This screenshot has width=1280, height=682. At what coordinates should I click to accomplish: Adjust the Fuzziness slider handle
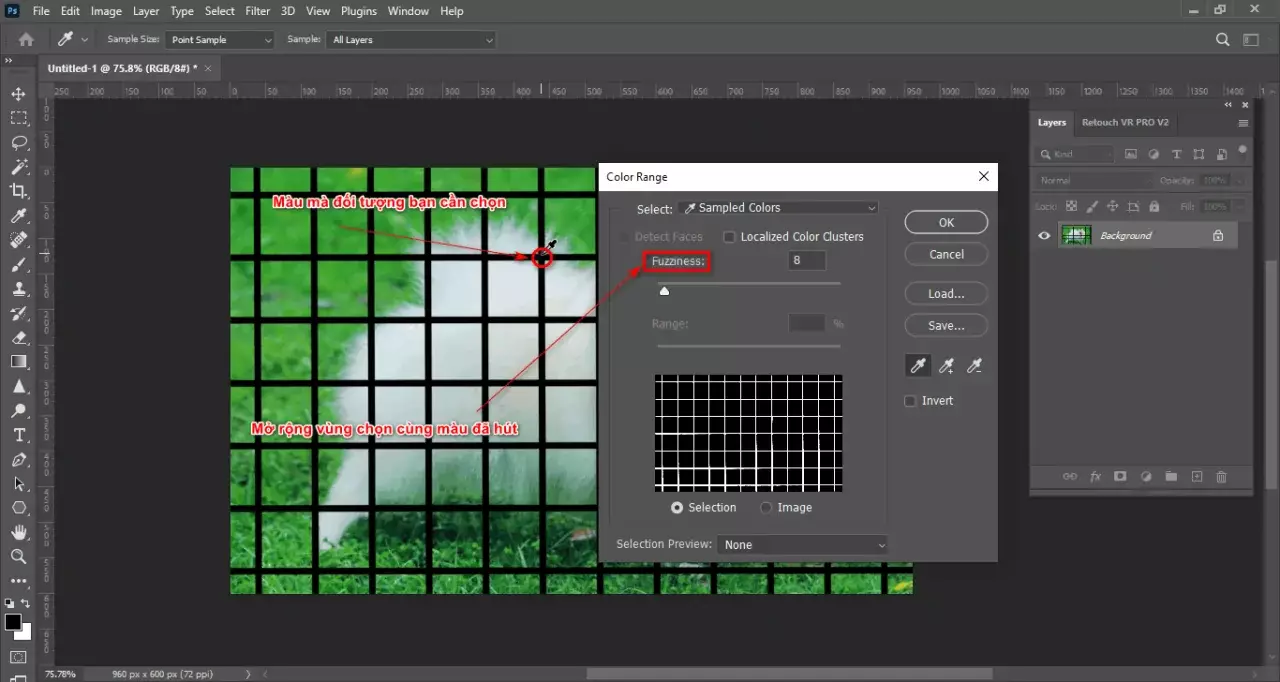point(664,290)
